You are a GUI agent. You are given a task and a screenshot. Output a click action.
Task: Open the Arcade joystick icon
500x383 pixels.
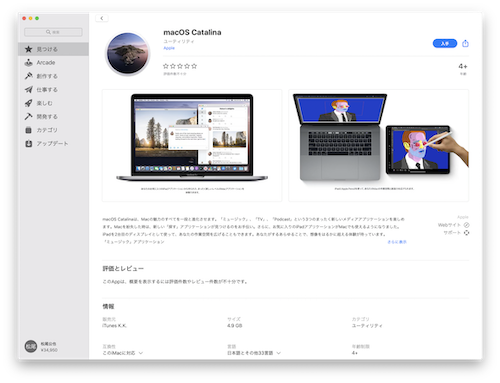29,63
